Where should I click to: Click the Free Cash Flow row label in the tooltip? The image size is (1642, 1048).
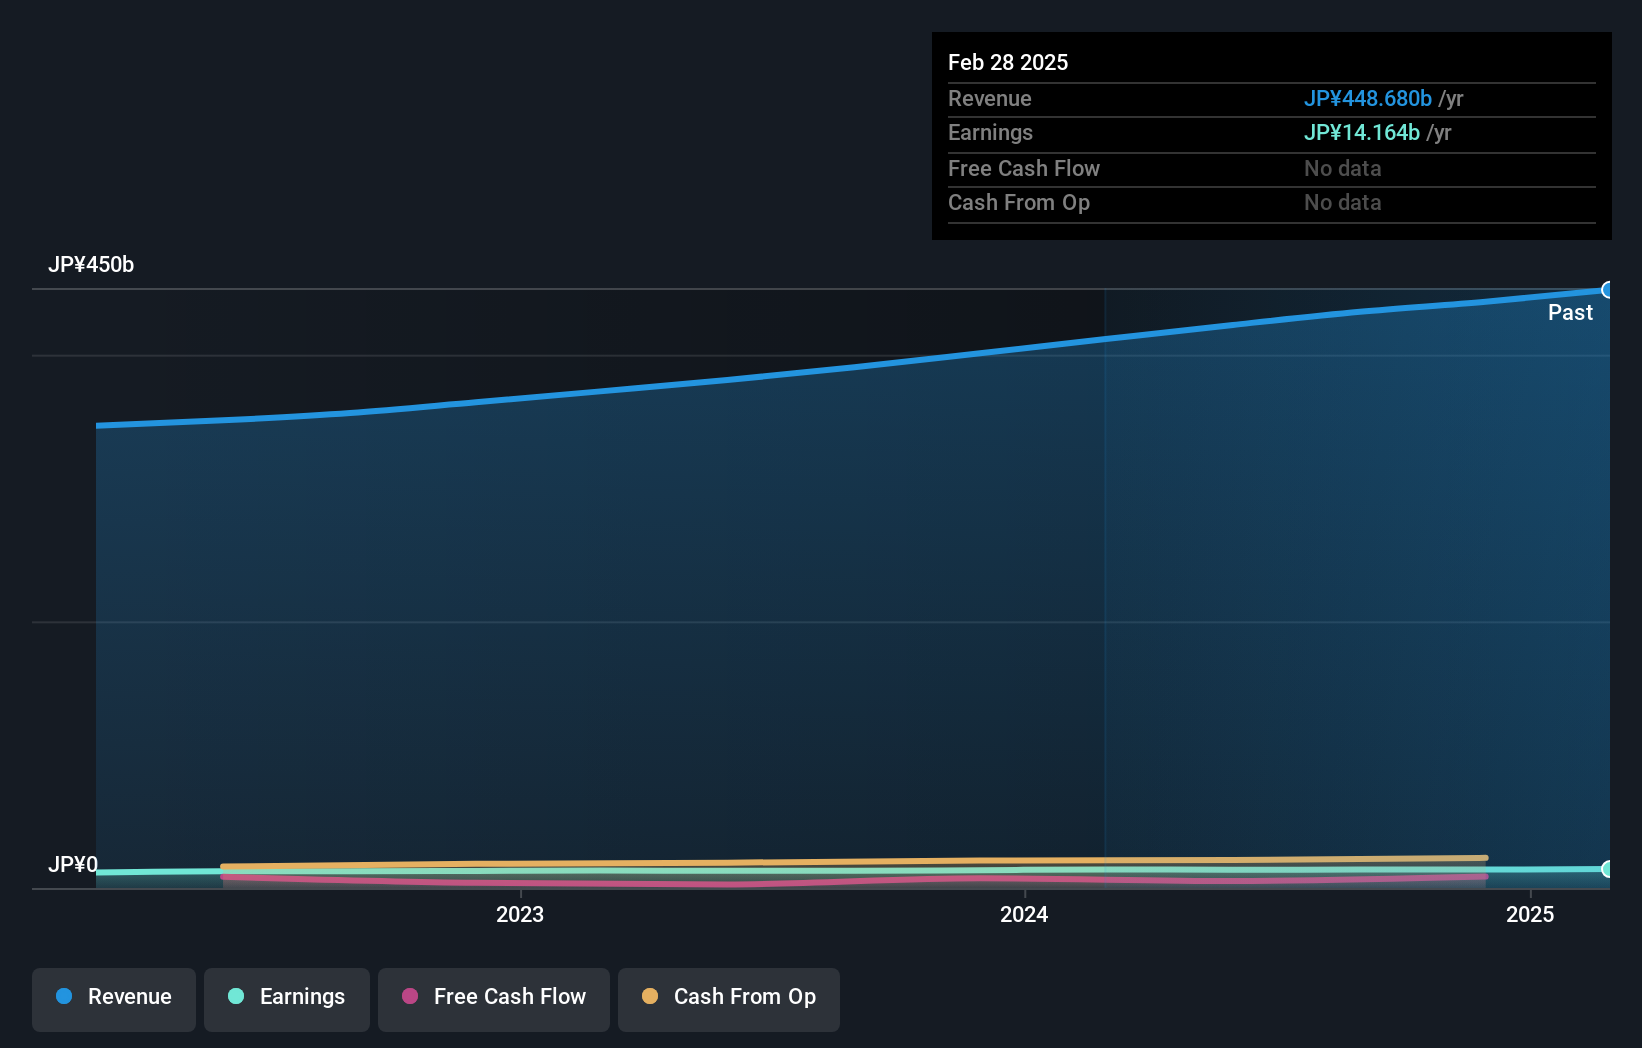pos(1024,168)
